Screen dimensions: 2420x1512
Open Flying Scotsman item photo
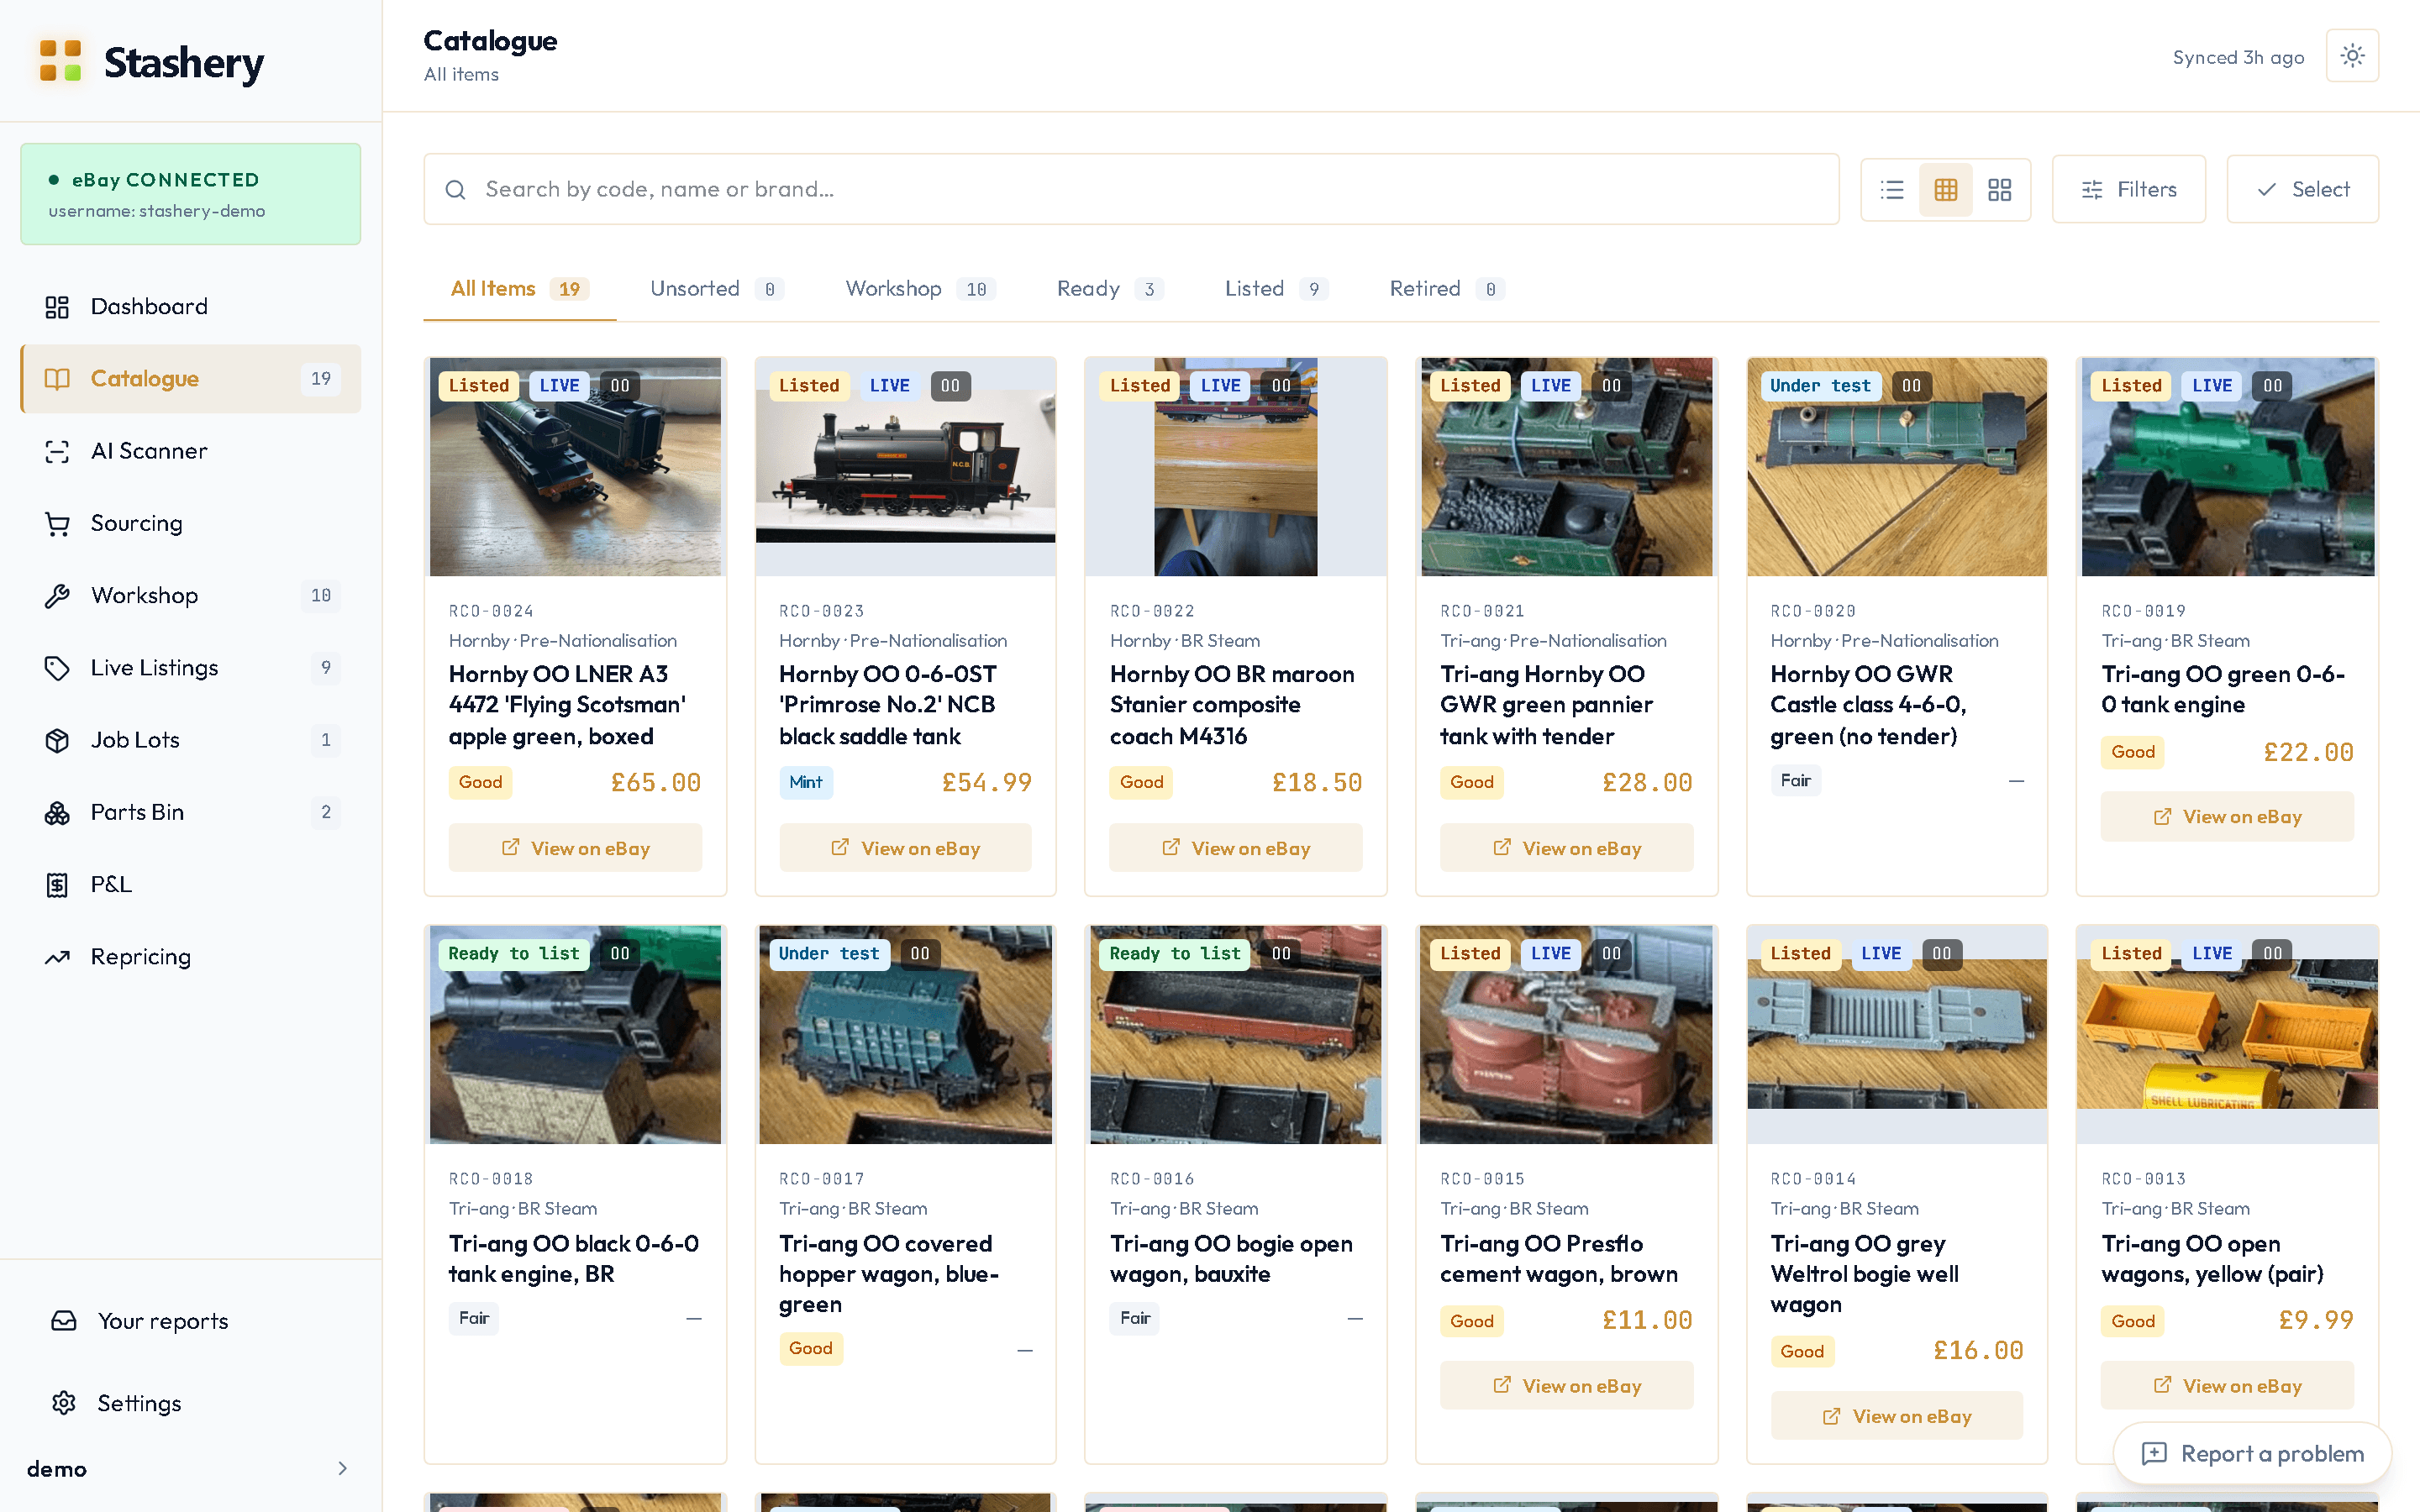[x=575, y=467]
